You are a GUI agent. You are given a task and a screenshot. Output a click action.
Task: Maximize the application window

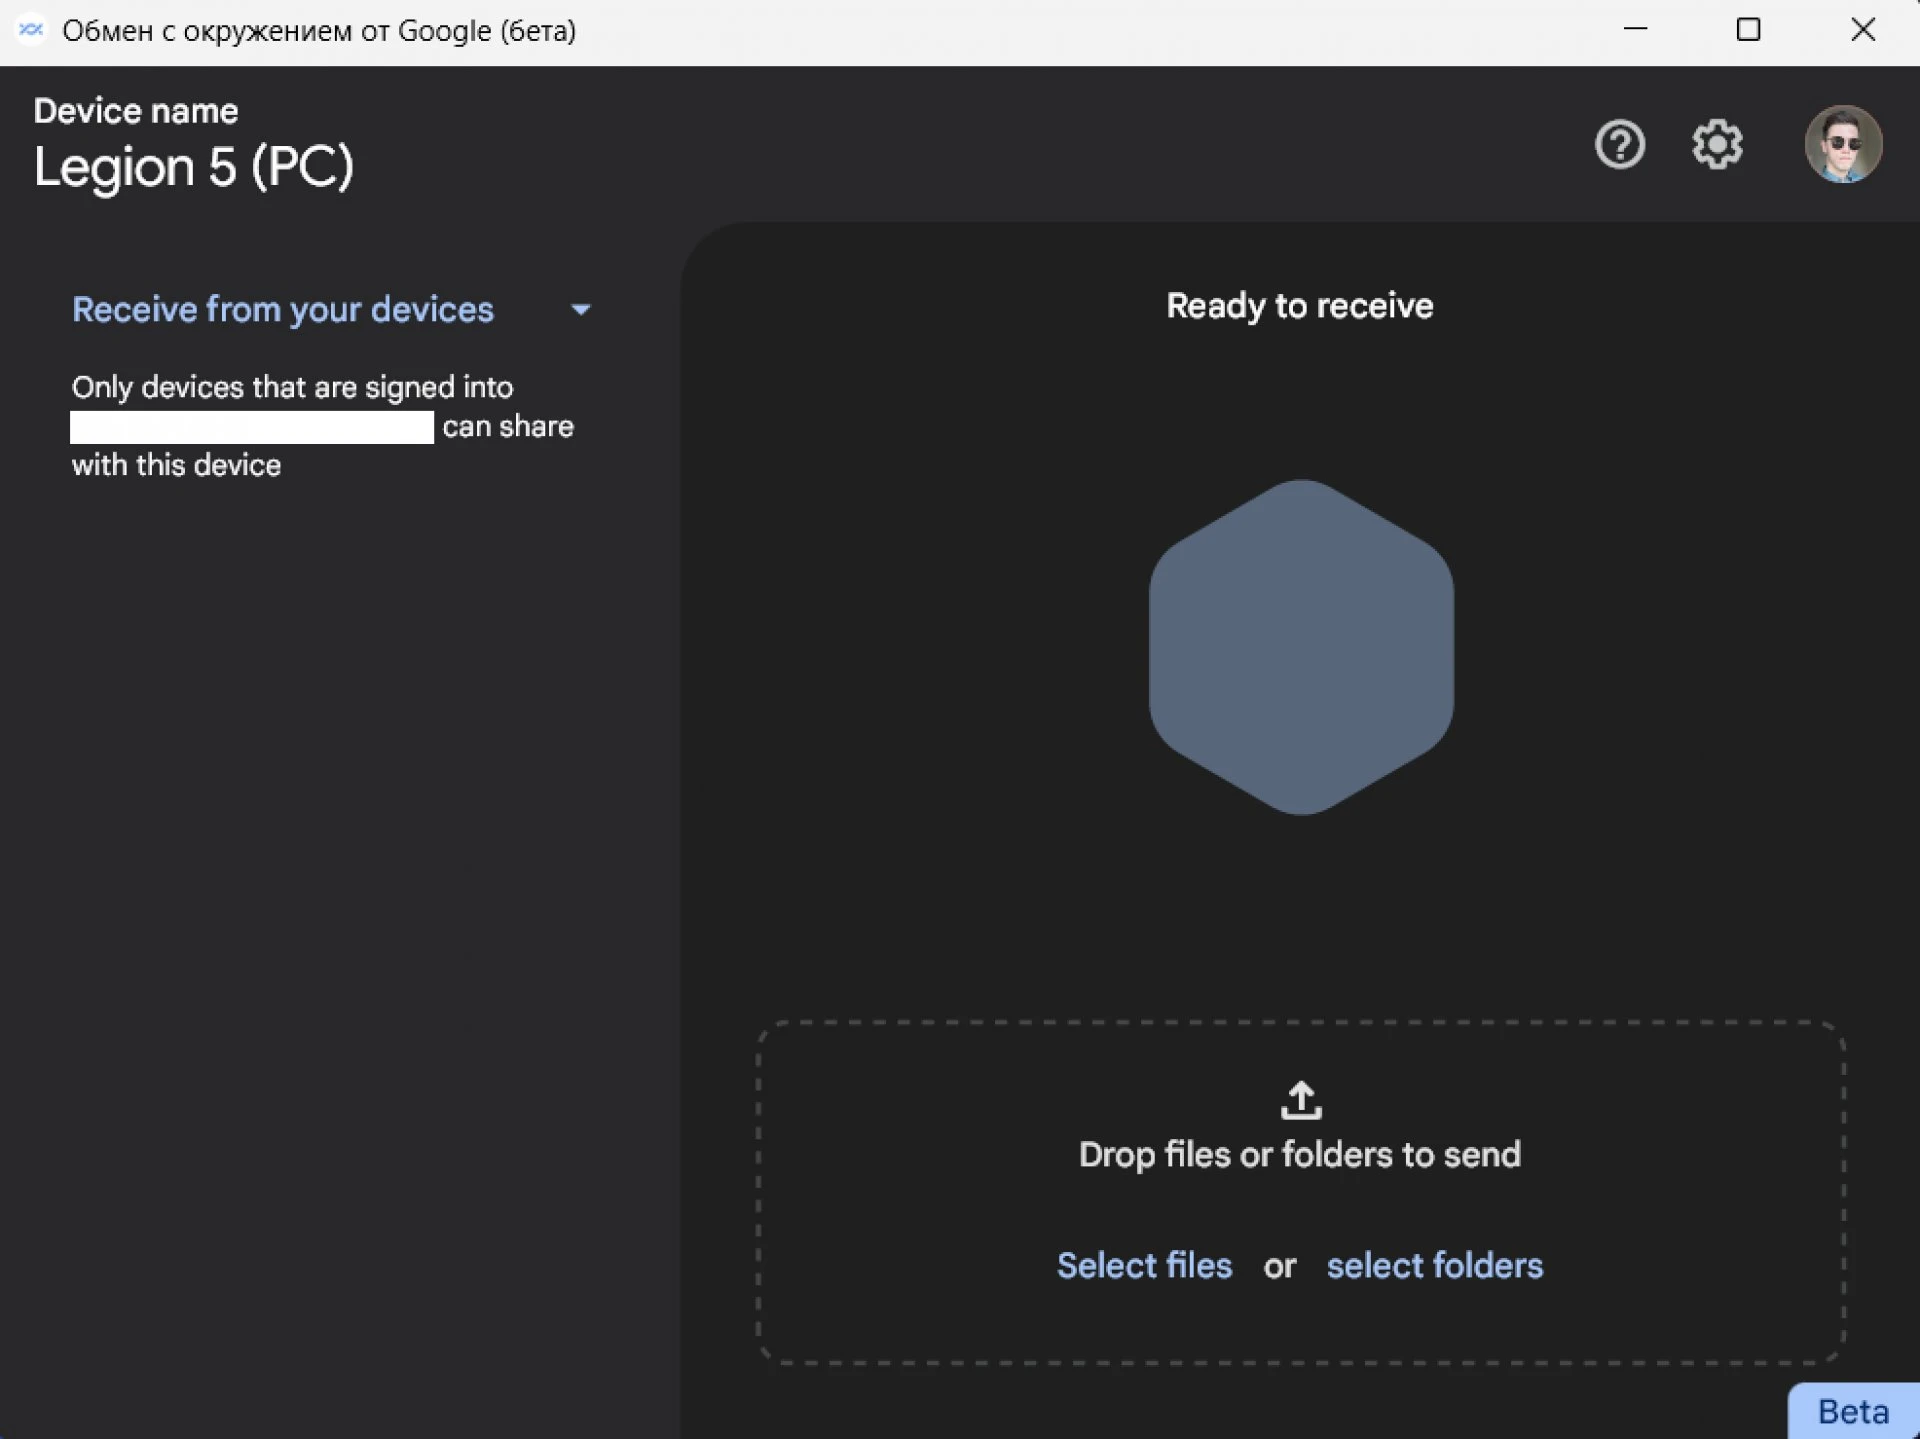1748,30
